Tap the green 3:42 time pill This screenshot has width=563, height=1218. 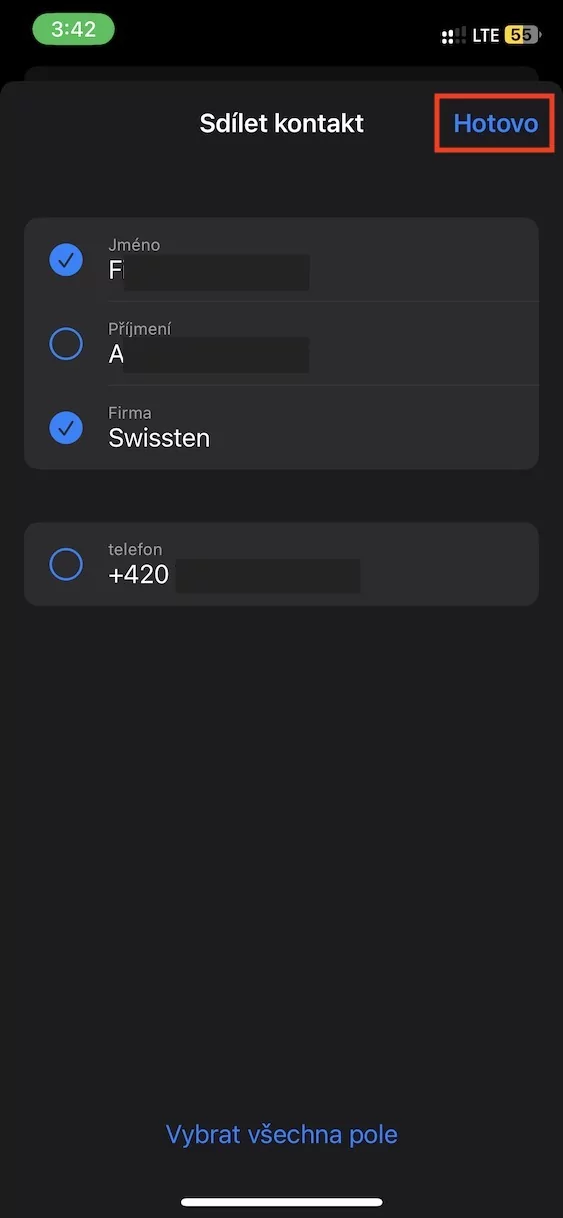point(73,29)
